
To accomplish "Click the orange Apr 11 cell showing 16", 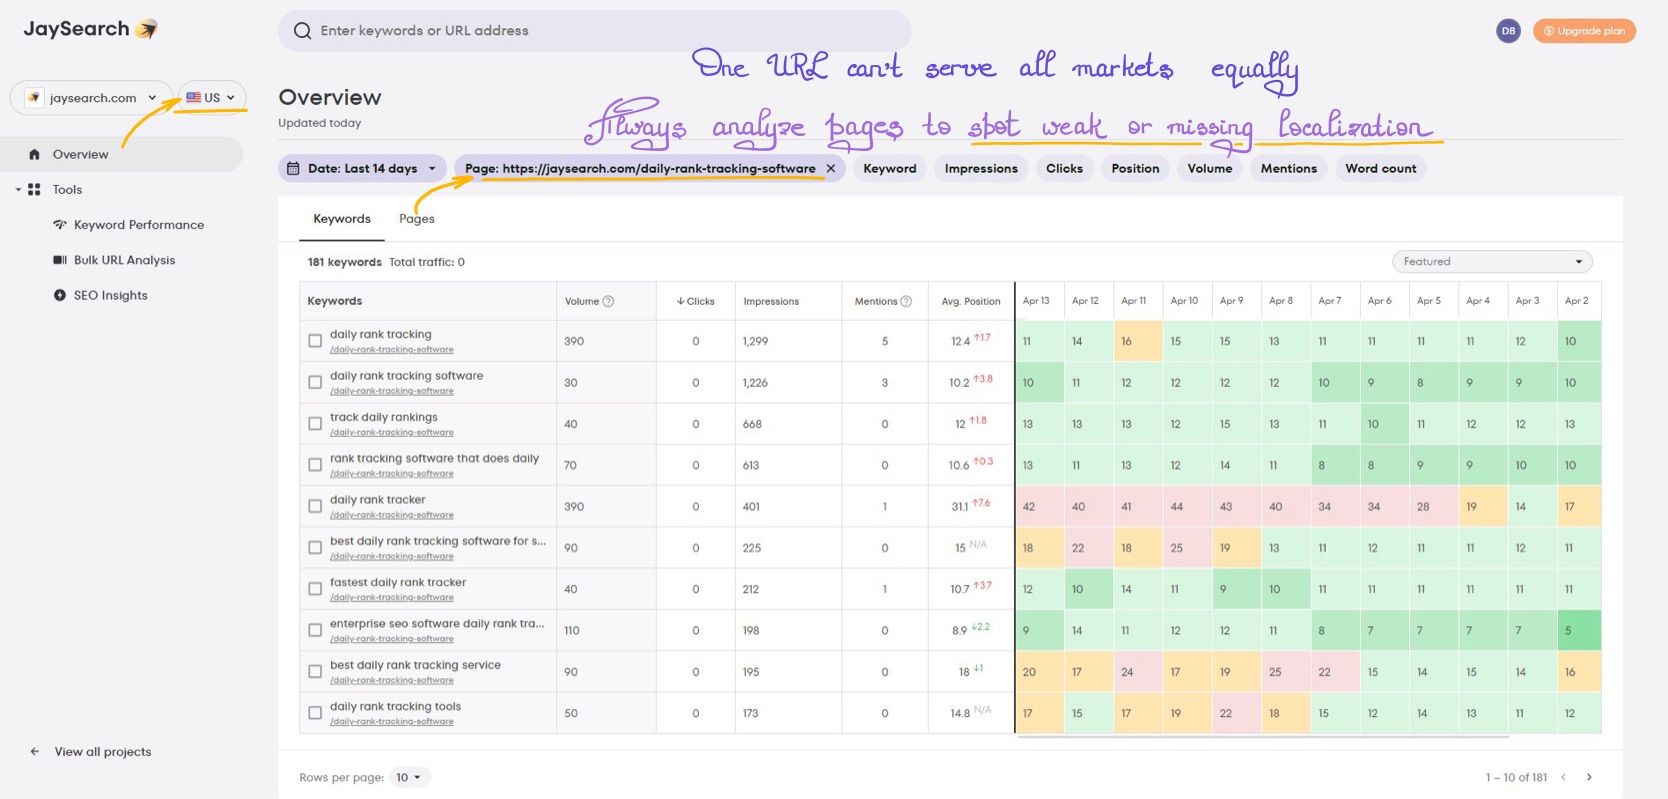I will 1137,341.
